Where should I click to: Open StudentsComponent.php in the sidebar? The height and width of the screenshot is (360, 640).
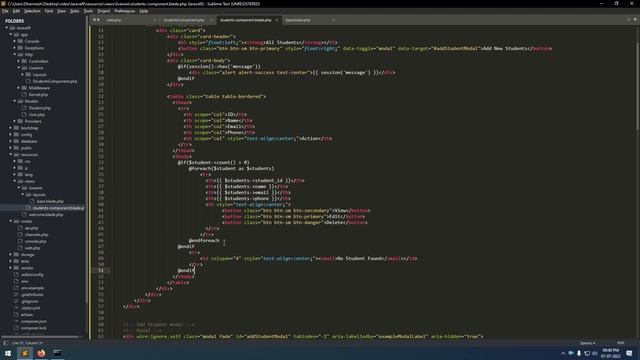point(55,81)
